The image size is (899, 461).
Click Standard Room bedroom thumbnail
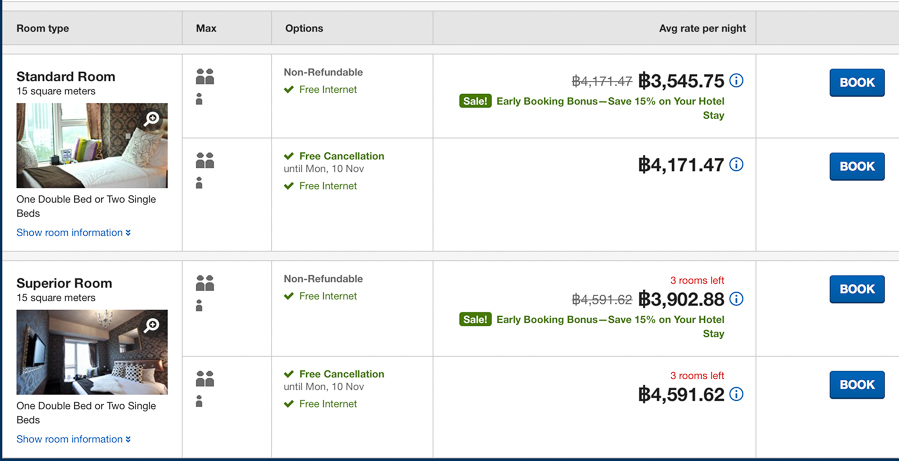[x=92, y=146]
